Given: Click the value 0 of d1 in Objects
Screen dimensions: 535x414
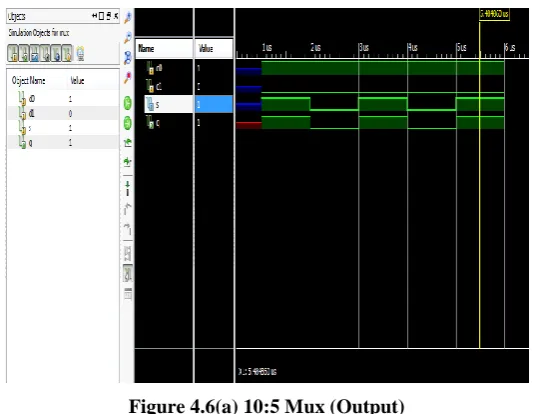Looking at the screenshot, I should tap(70, 114).
